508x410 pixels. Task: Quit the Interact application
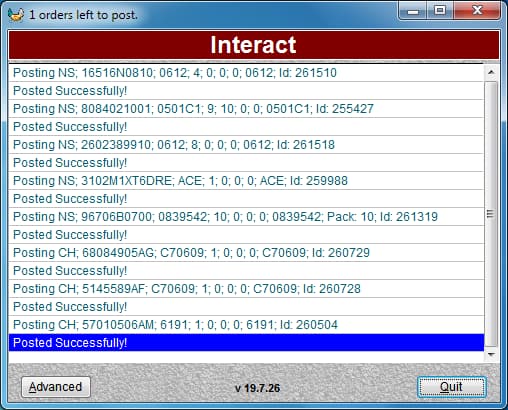[x=451, y=387]
